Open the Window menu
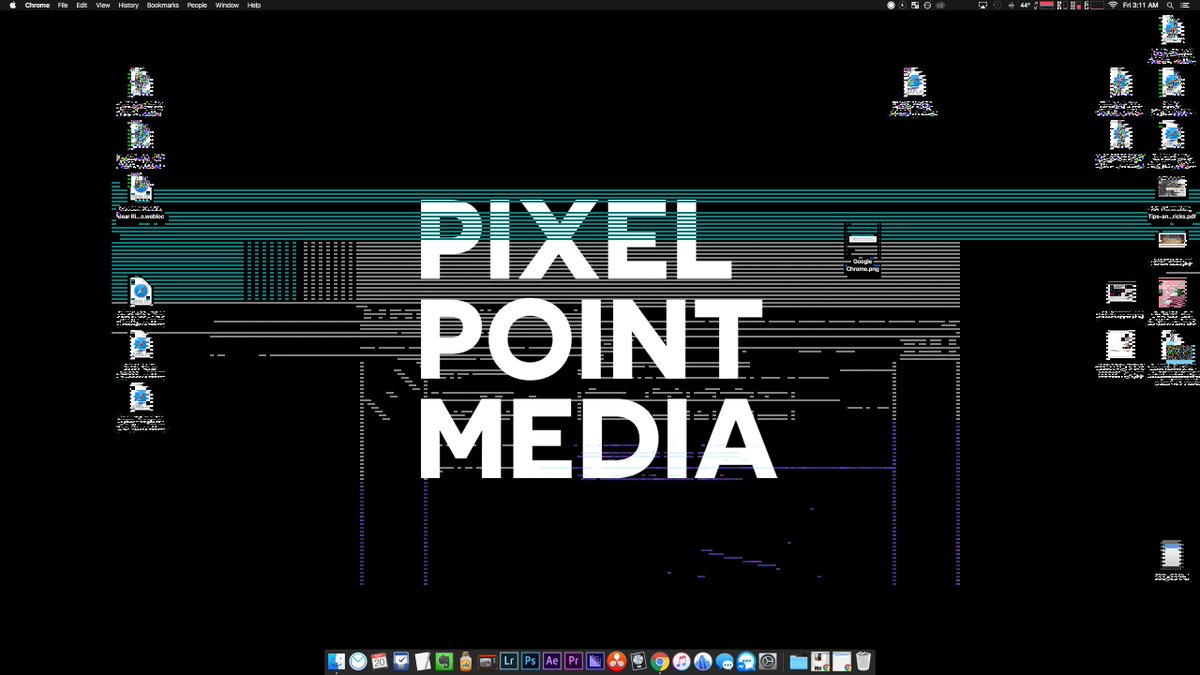This screenshot has height=675, width=1200. [x=227, y=5]
